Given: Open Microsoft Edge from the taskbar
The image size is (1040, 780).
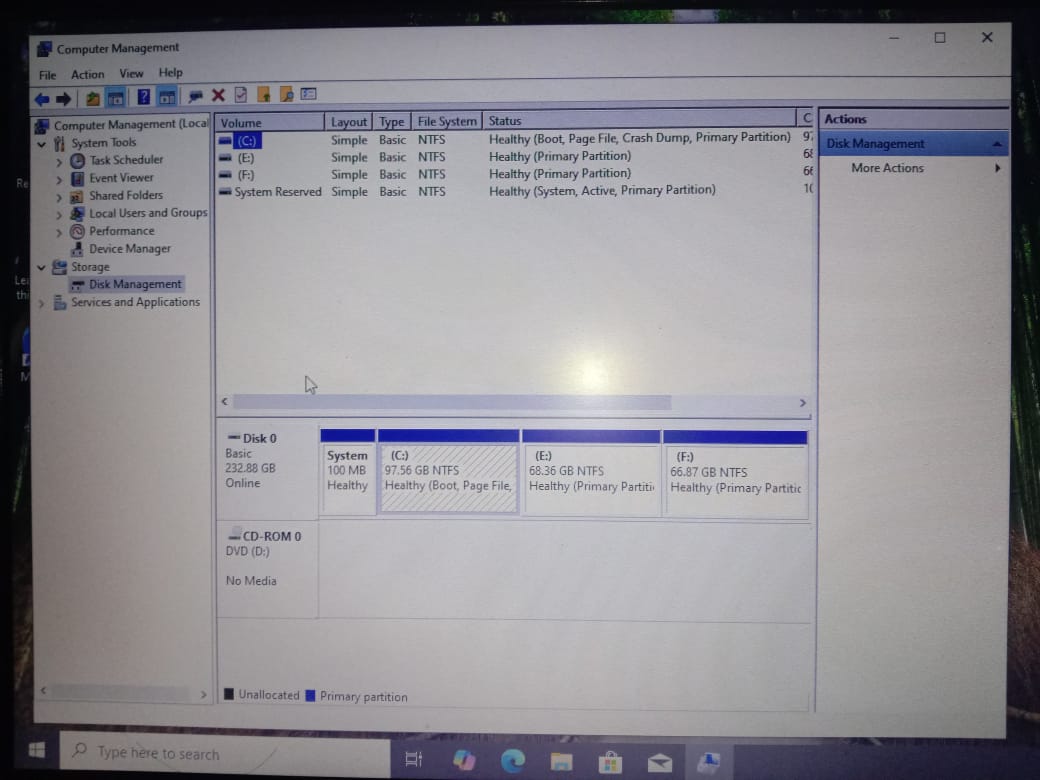Looking at the screenshot, I should pos(513,761).
